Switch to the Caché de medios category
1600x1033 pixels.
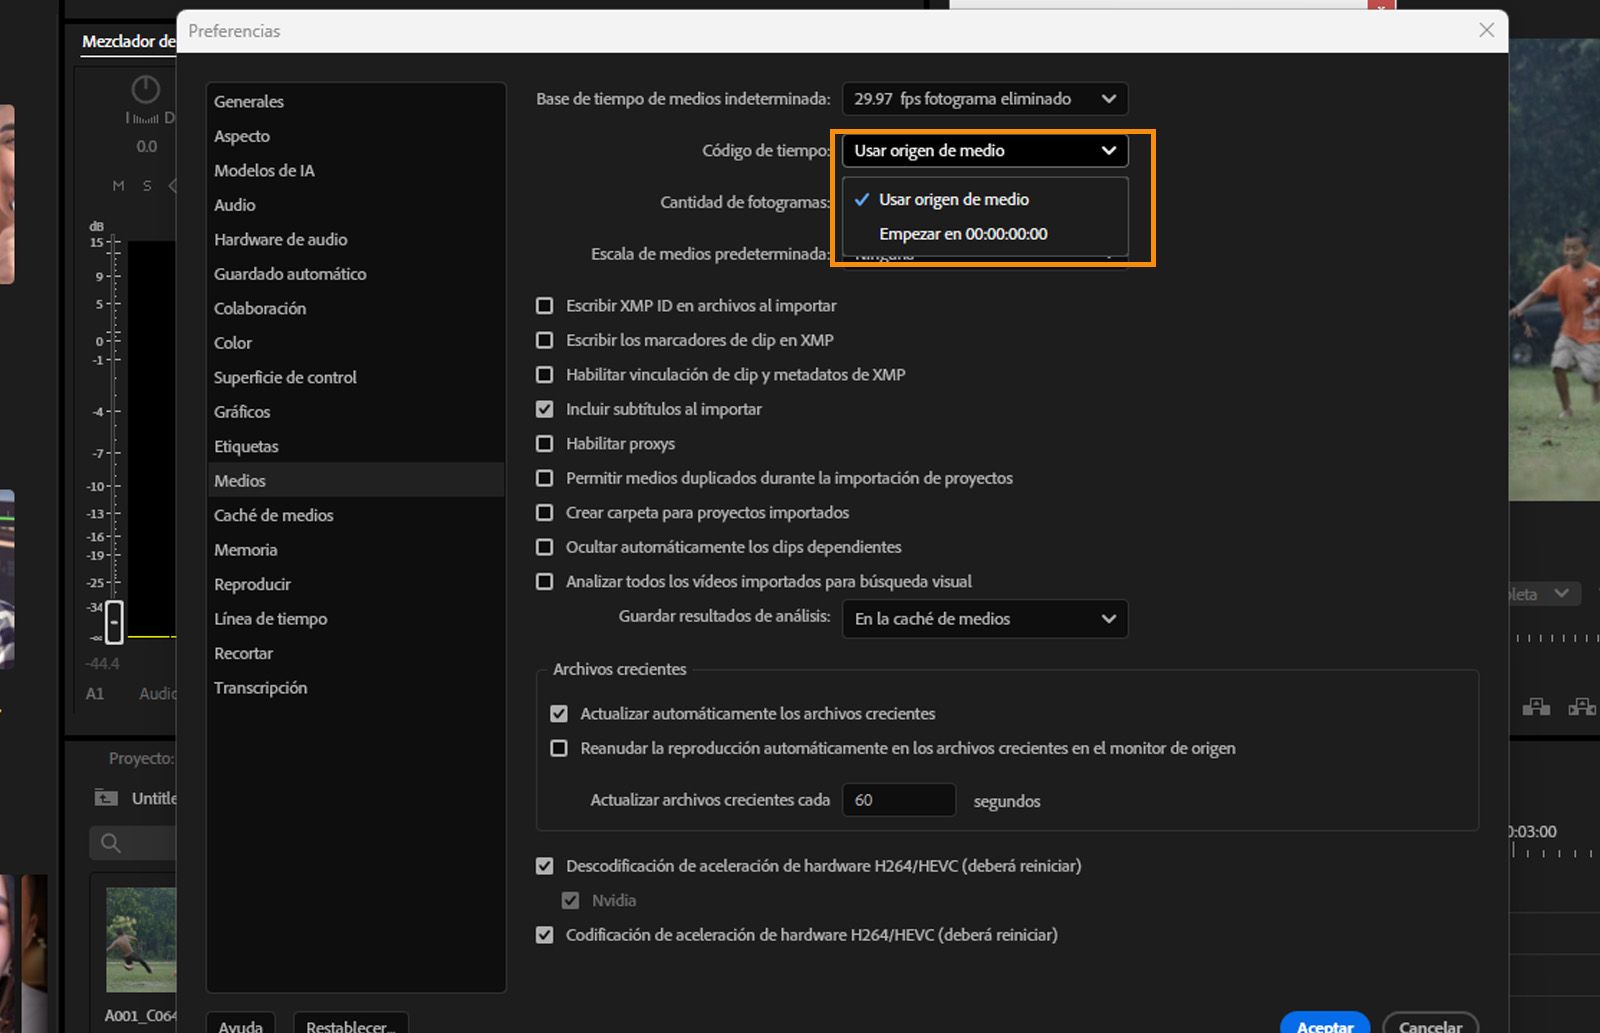click(x=274, y=515)
